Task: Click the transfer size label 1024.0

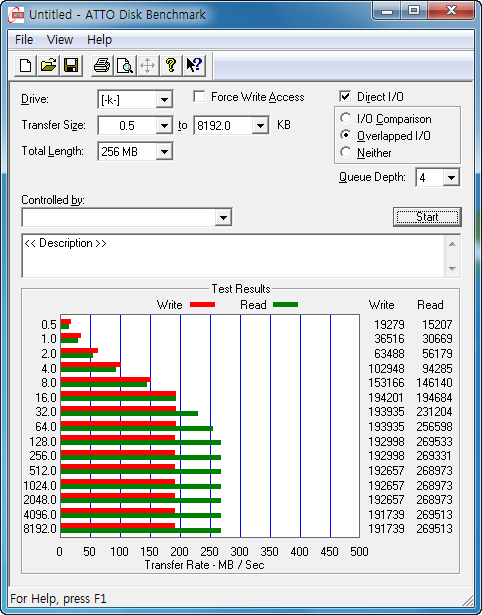Action: [x=40, y=486]
